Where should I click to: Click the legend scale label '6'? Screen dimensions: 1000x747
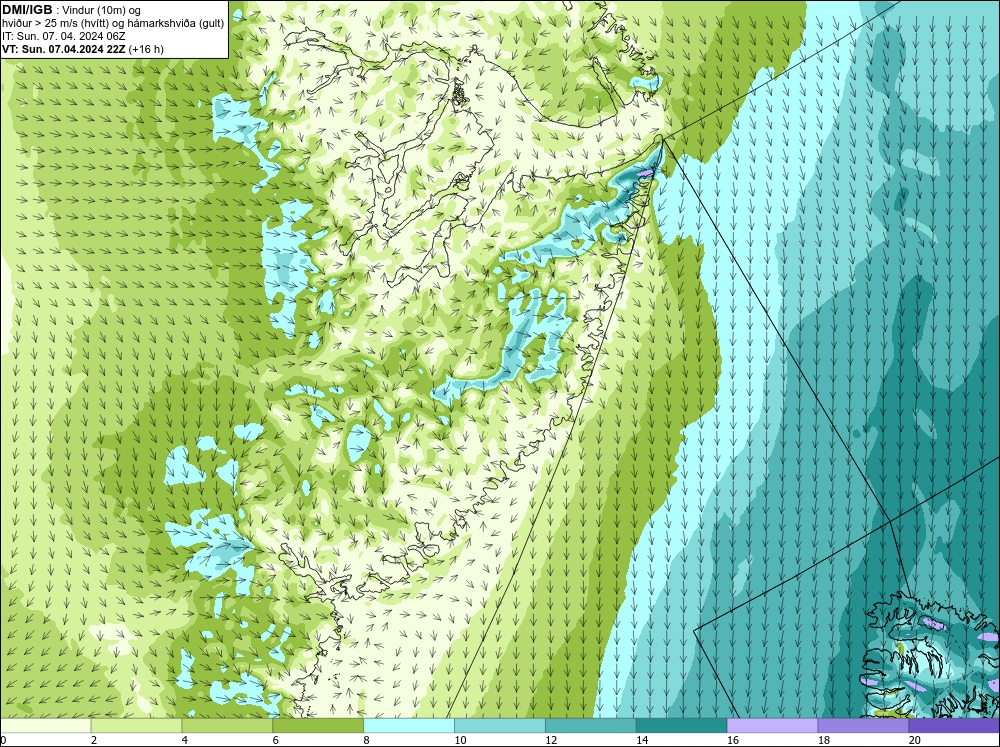click(276, 740)
